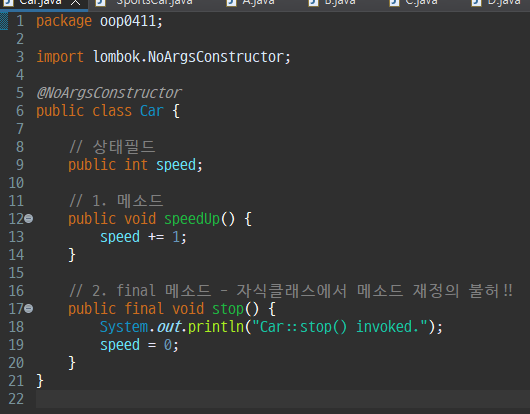Click the 'import' keyword on line 3
The height and width of the screenshot is (414, 530).
point(60,57)
